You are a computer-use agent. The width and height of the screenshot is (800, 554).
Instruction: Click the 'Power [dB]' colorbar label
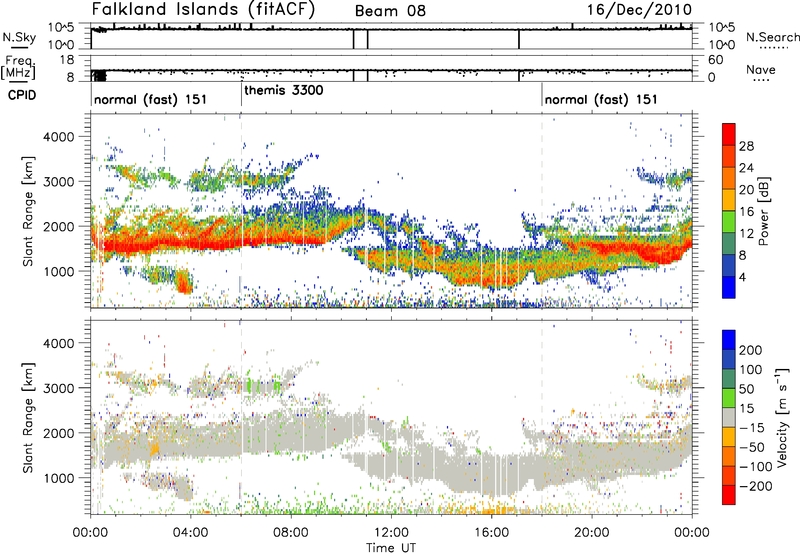[x=763, y=211]
